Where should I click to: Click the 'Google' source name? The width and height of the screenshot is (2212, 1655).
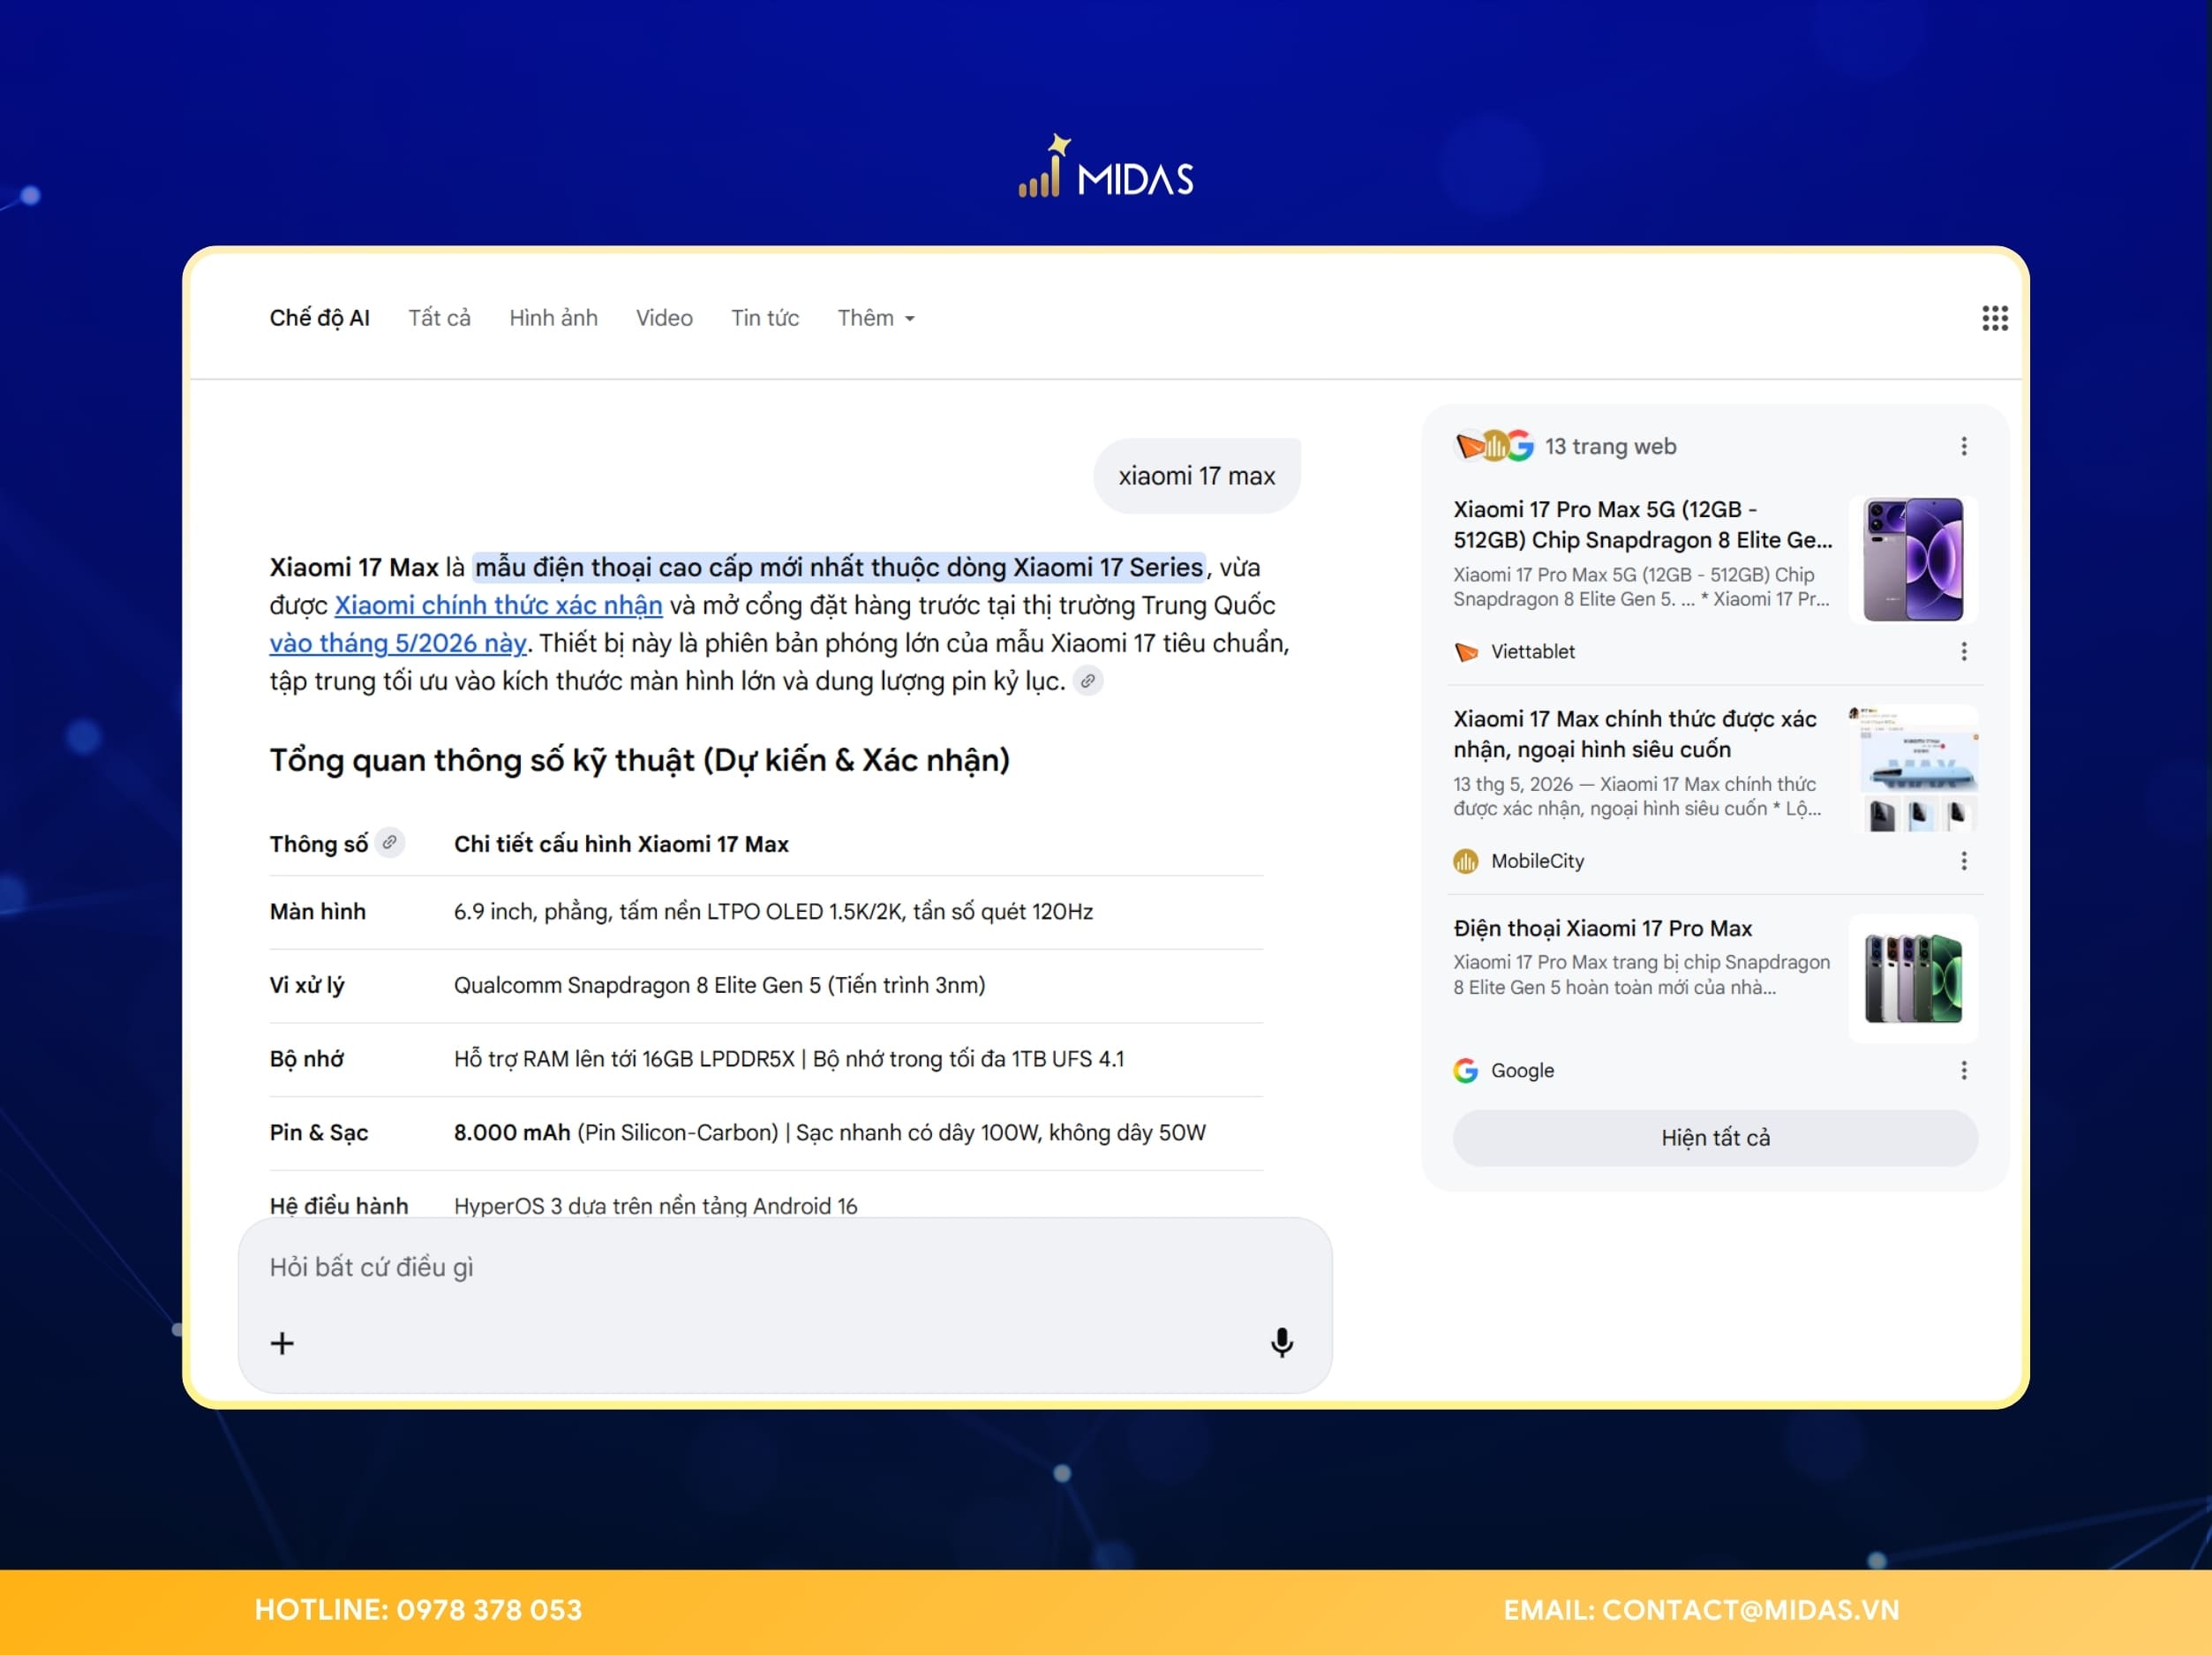pyautogui.click(x=1523, y=1071)
